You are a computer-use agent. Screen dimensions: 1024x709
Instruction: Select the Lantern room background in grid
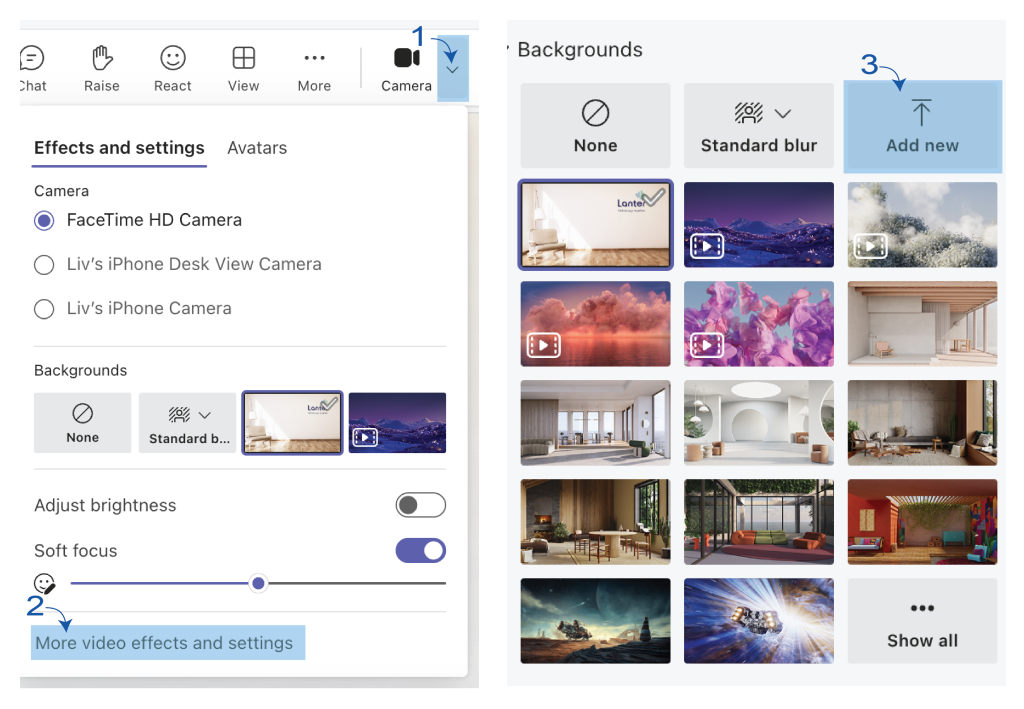point(596,225)
